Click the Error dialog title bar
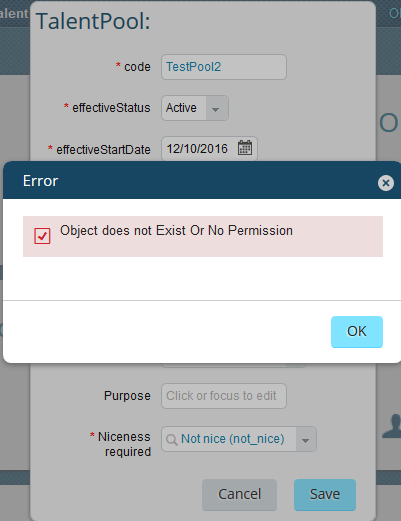Screen dimensions: 401x521 pyautogui.click(x=202, y=180)
